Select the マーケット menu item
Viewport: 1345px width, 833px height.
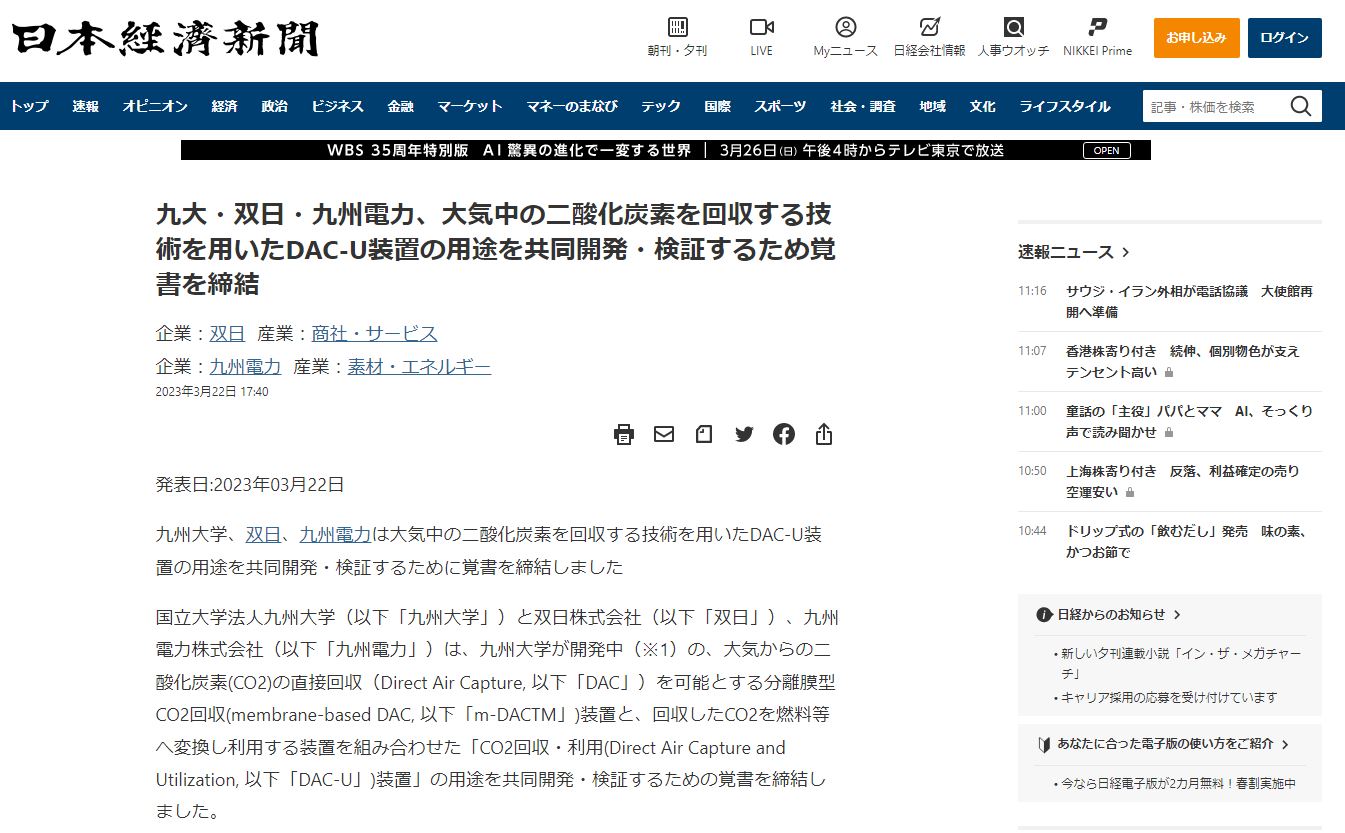(469, 107)
